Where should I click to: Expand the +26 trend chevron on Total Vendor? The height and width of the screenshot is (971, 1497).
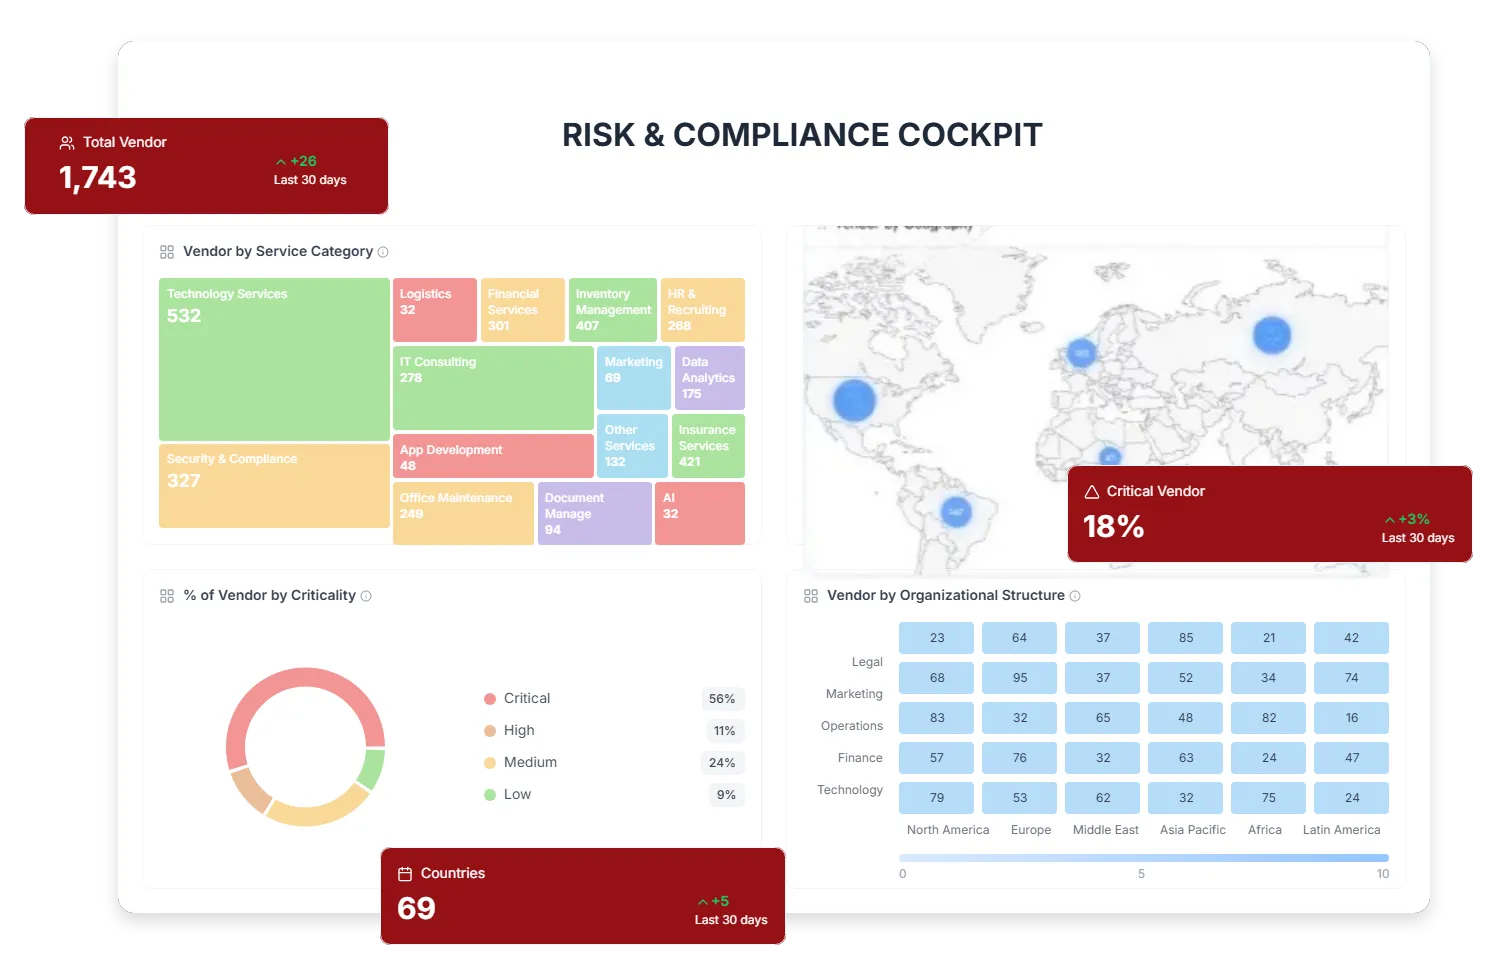pyautogui.click(x=280, y=160)
